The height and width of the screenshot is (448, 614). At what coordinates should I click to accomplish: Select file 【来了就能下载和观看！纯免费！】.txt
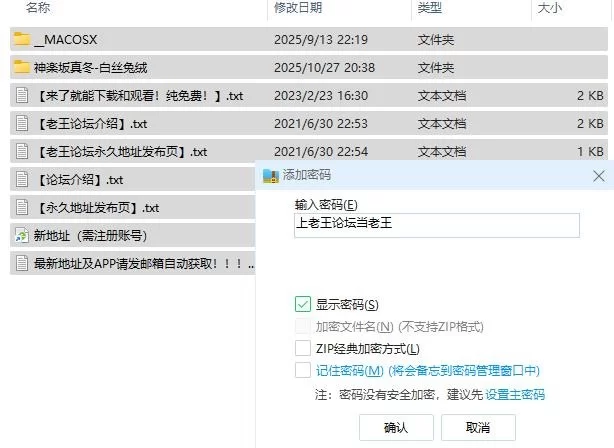click(139, 96)
